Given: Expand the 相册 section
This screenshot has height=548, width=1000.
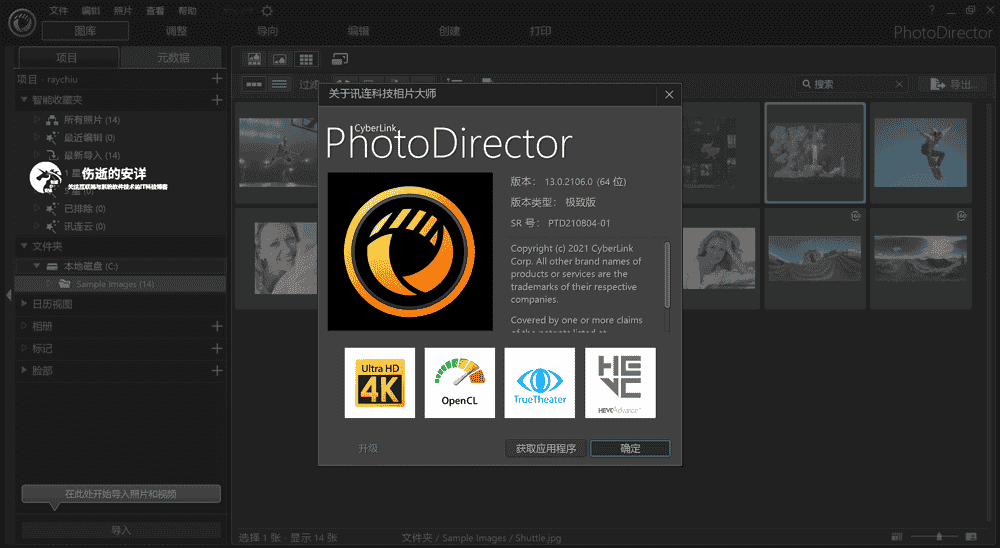Looking at the screenshot, I should 24,326.
